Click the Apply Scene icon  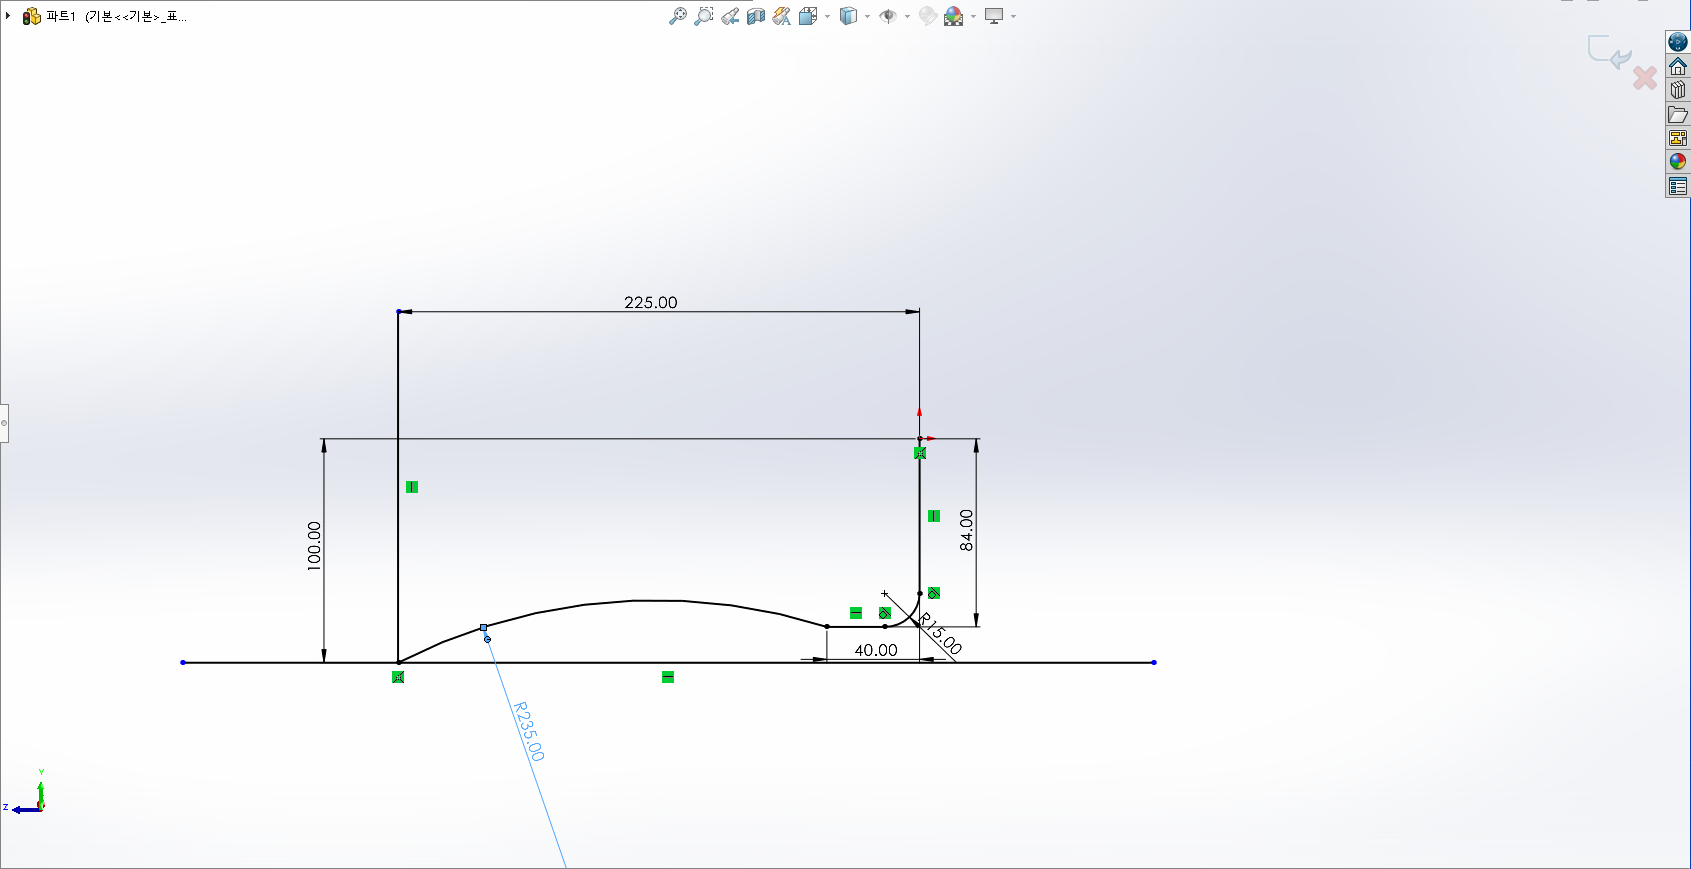954,16
